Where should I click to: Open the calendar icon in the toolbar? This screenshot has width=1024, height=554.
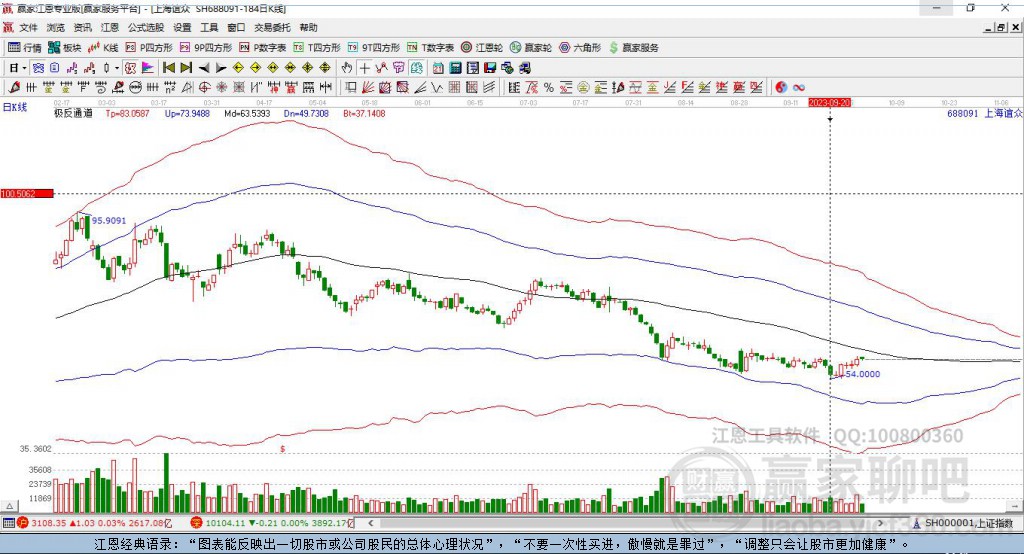(x=438, y=68)
